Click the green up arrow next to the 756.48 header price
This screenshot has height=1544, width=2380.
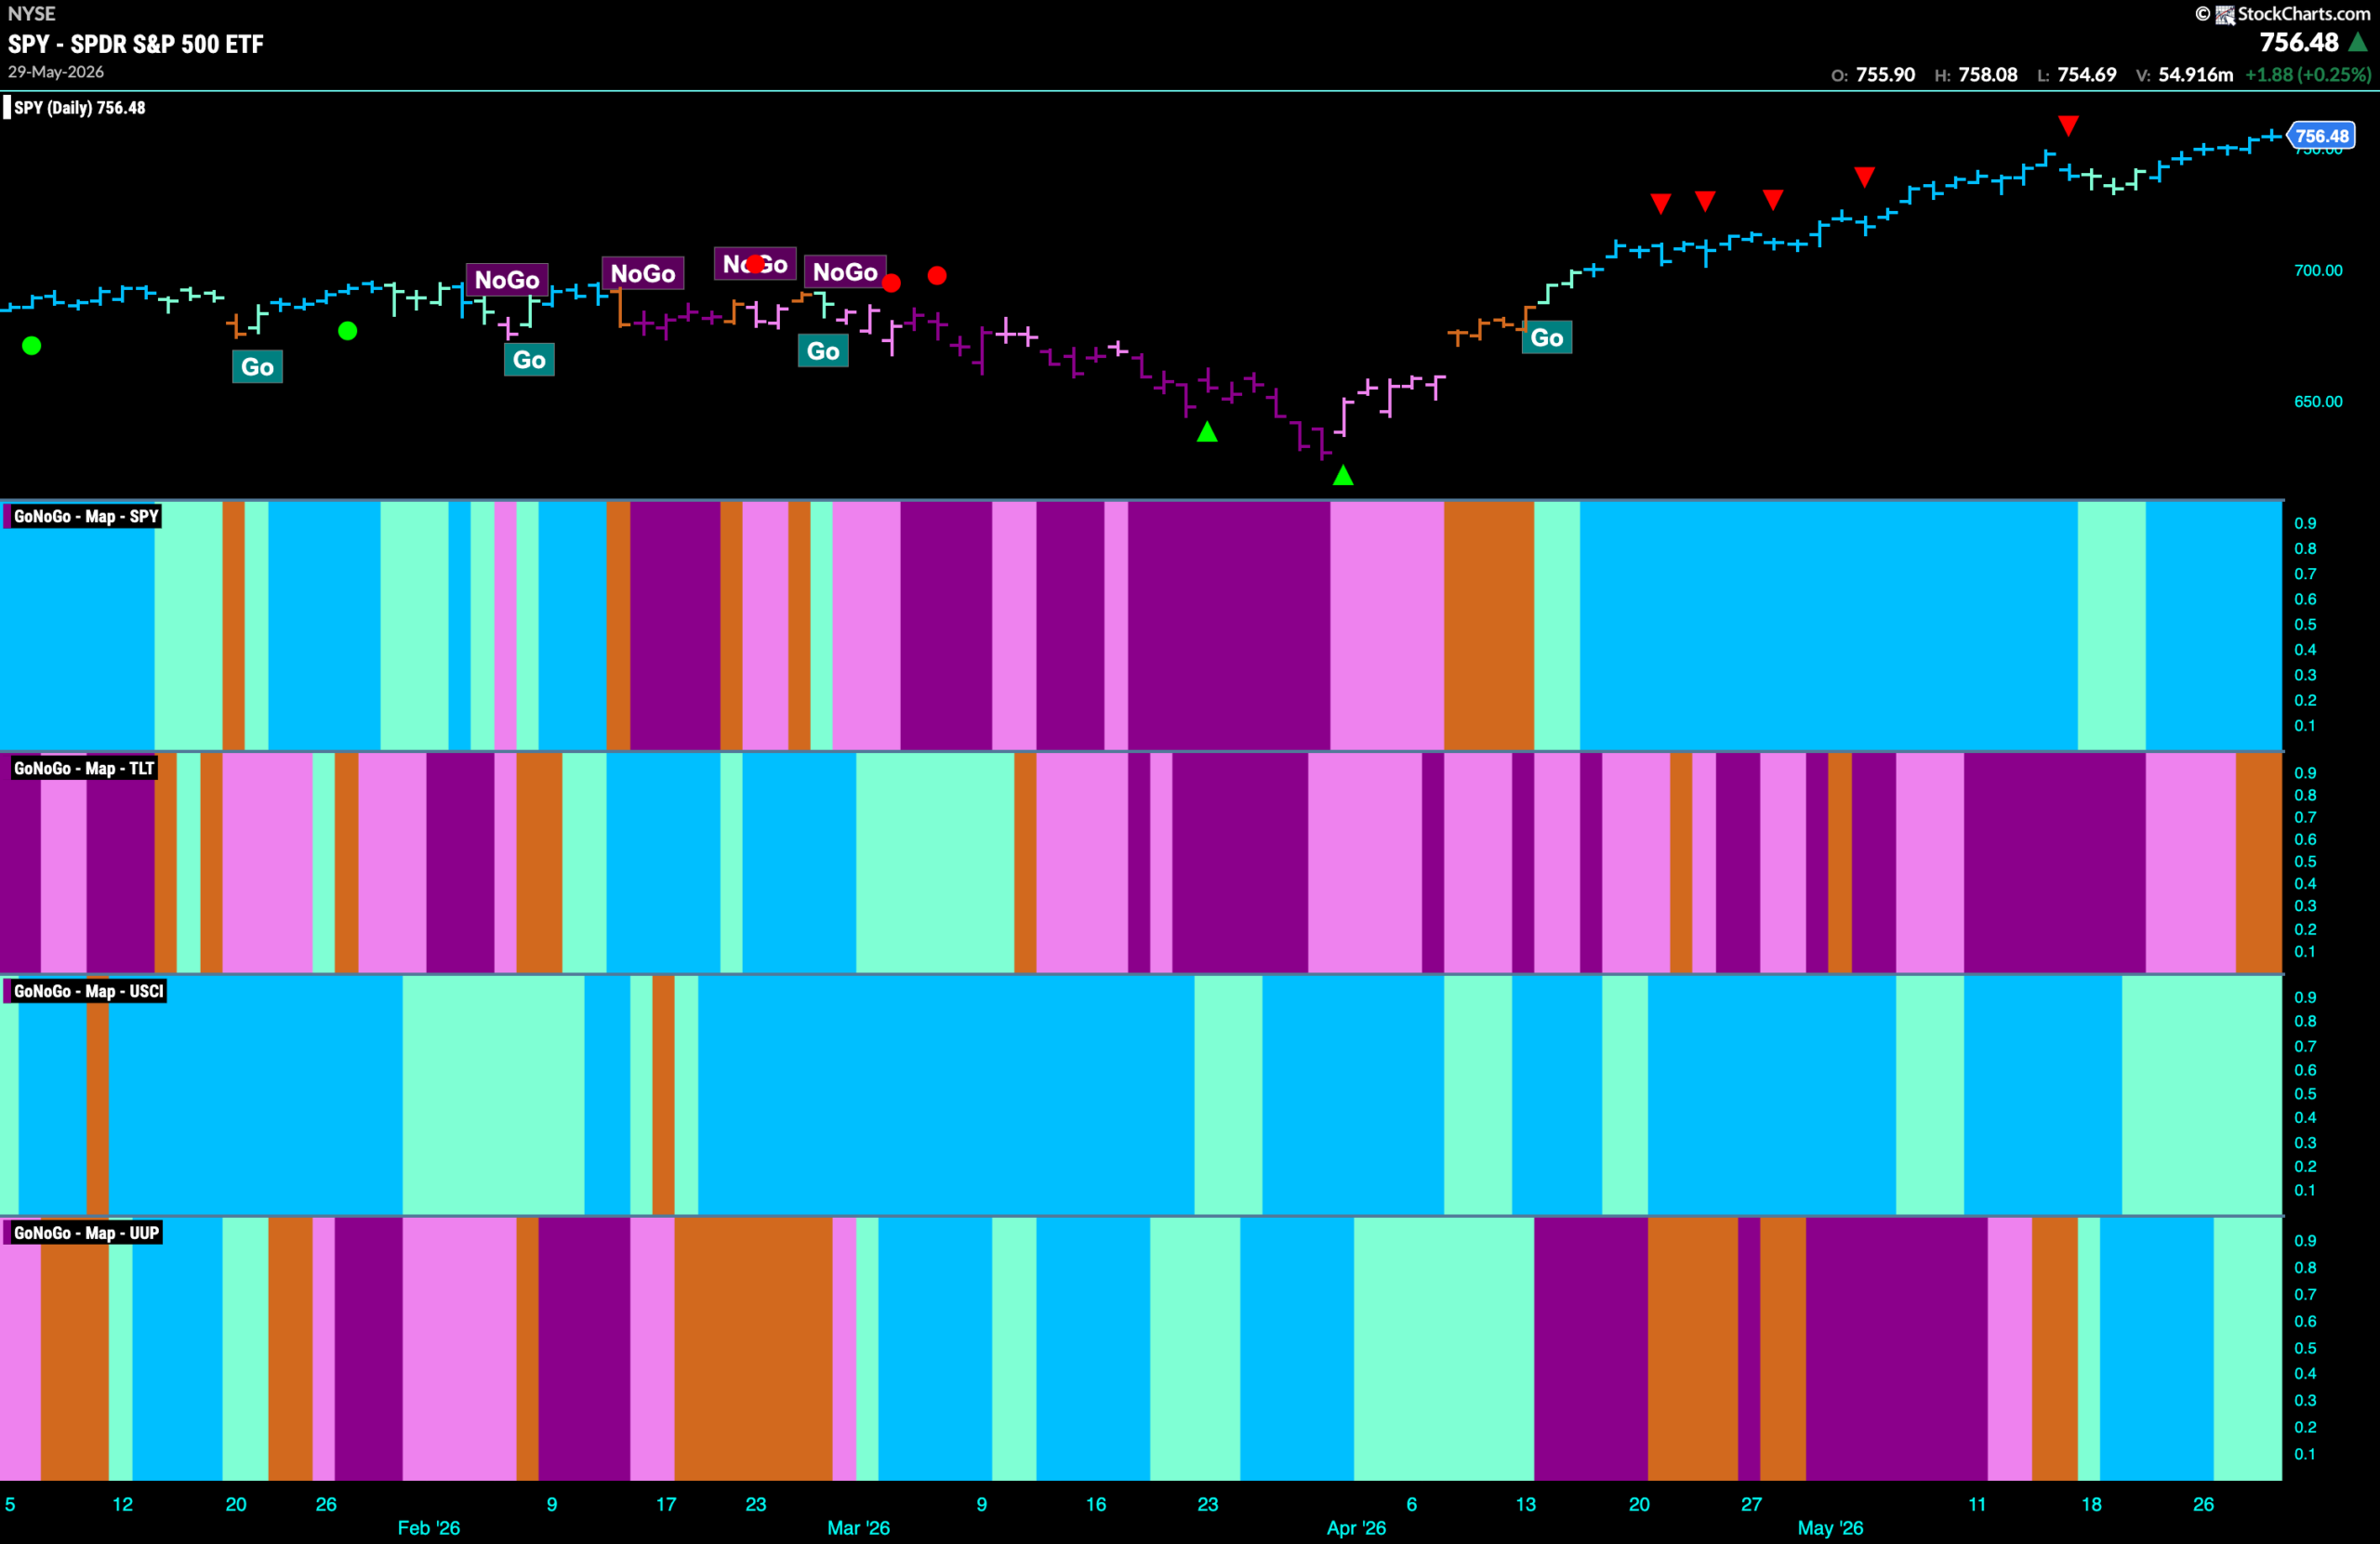(x=2358, y=43)
